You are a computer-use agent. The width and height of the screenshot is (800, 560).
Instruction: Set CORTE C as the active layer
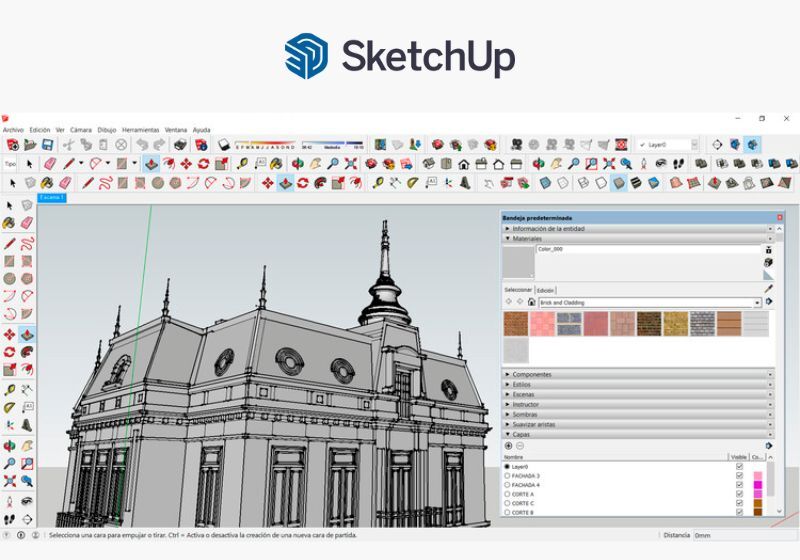tap(507, 503)
